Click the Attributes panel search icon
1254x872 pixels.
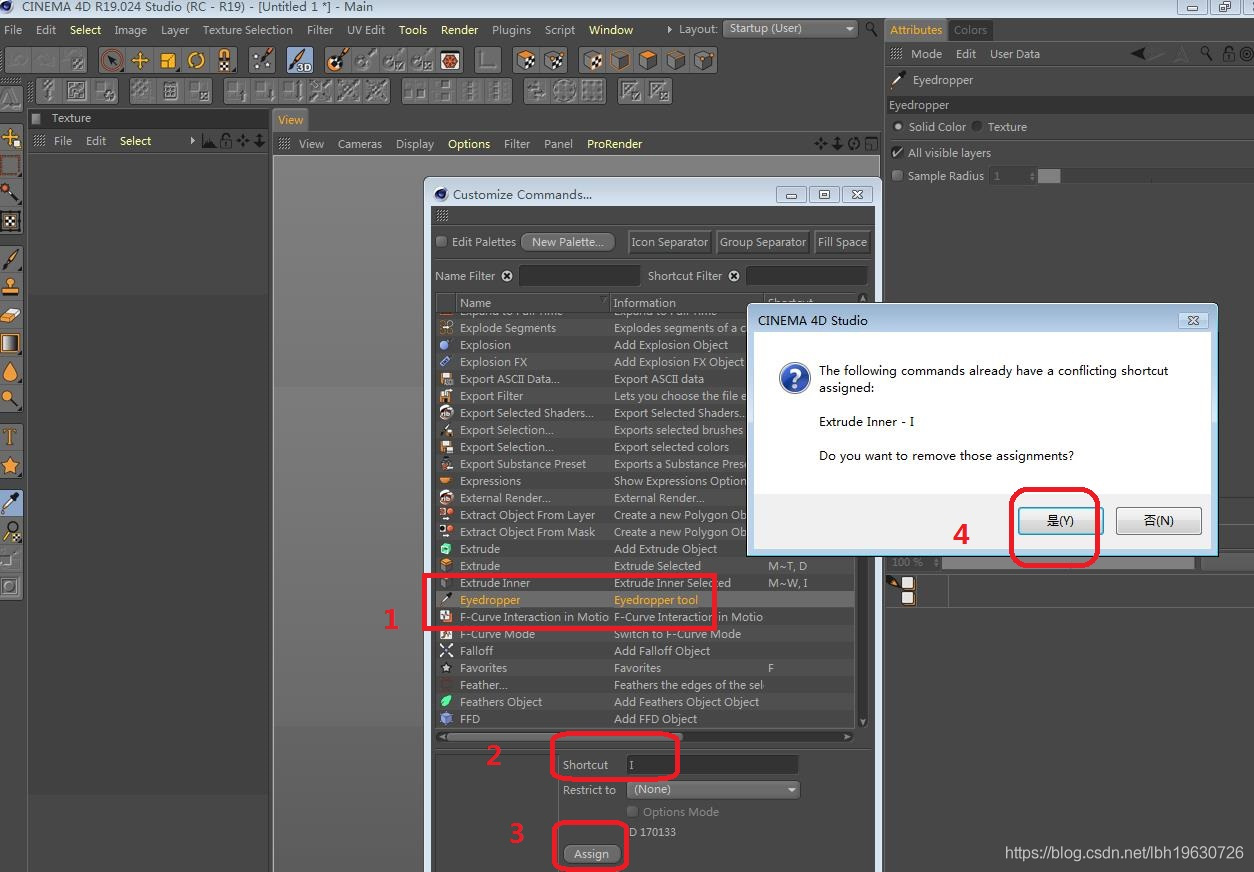coord(1207,54)
